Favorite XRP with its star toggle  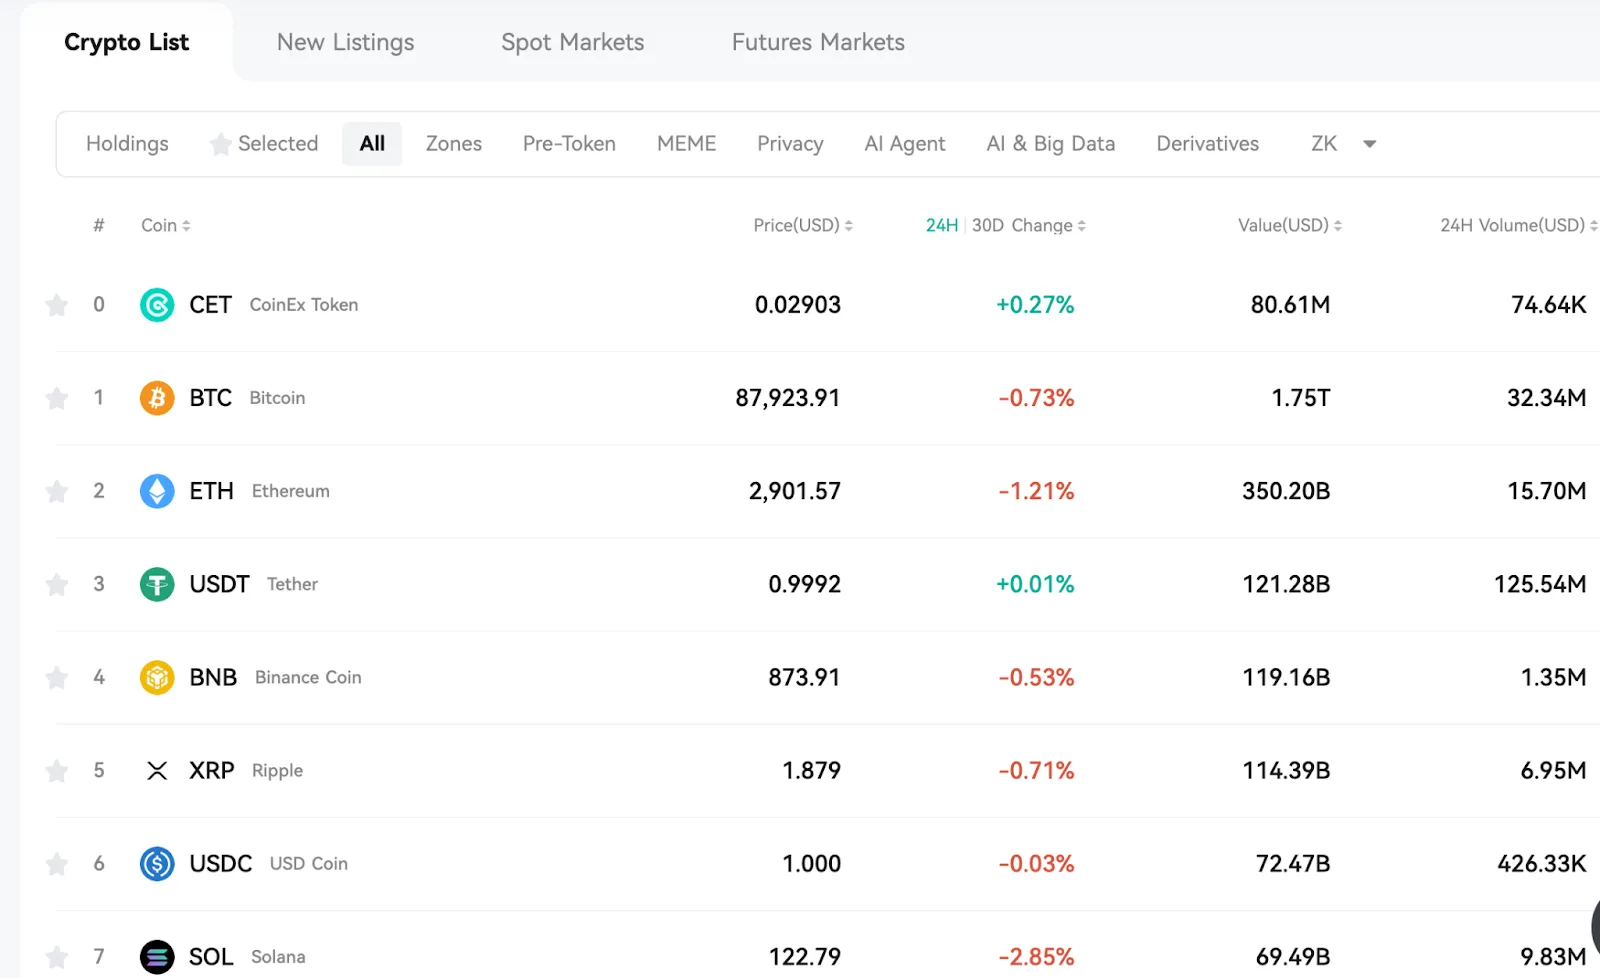[57, 770]
